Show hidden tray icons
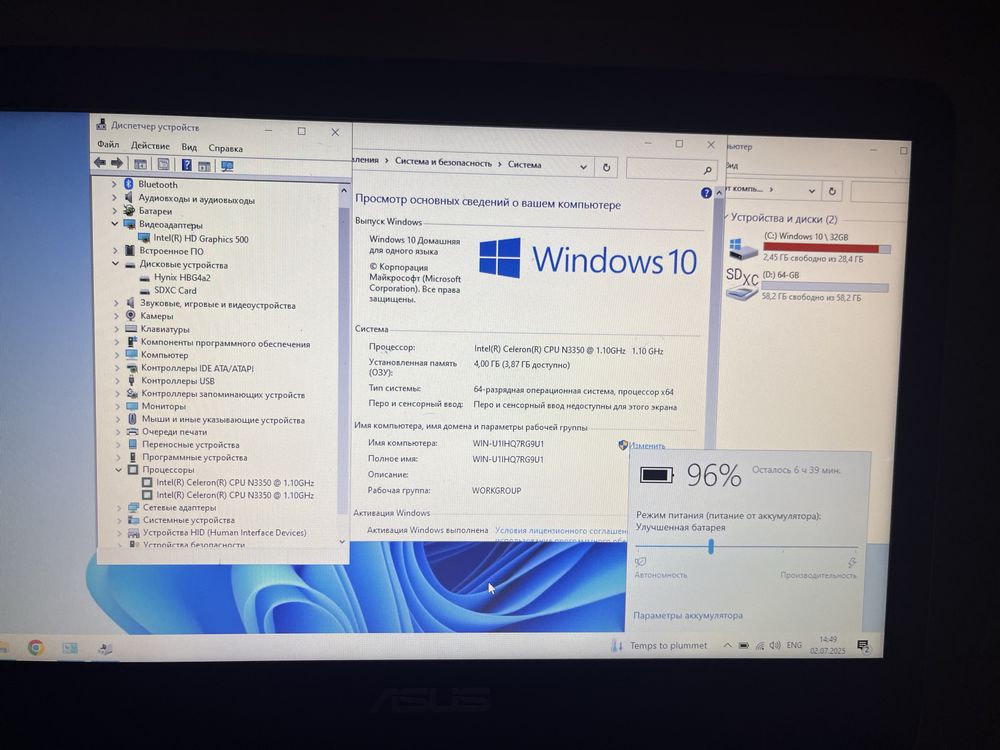The width and height of the screenshot is (1000, 750). 727,645
